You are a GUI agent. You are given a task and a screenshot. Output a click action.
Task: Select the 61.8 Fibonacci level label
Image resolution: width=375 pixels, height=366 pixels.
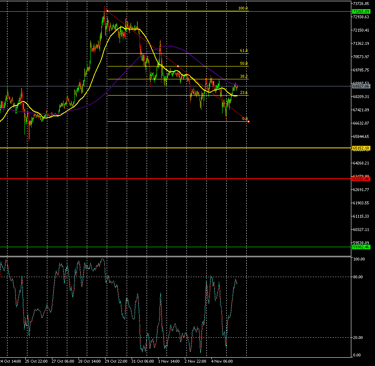click(x=244, y=51)
